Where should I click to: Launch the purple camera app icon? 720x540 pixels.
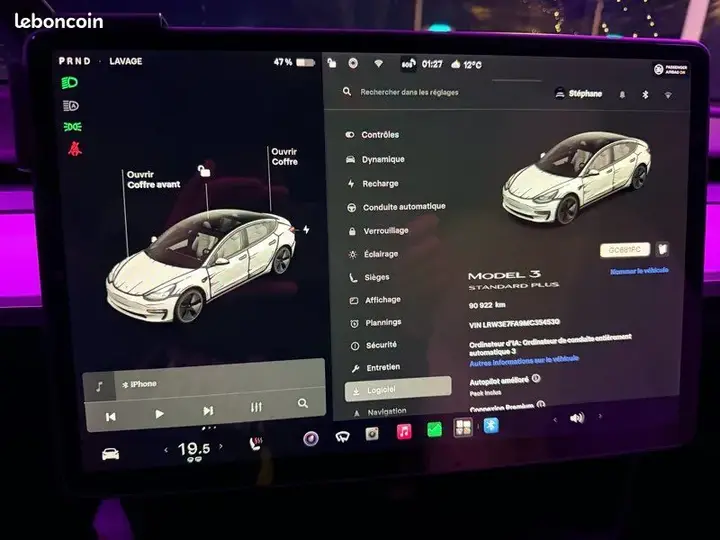coord(311,439)
